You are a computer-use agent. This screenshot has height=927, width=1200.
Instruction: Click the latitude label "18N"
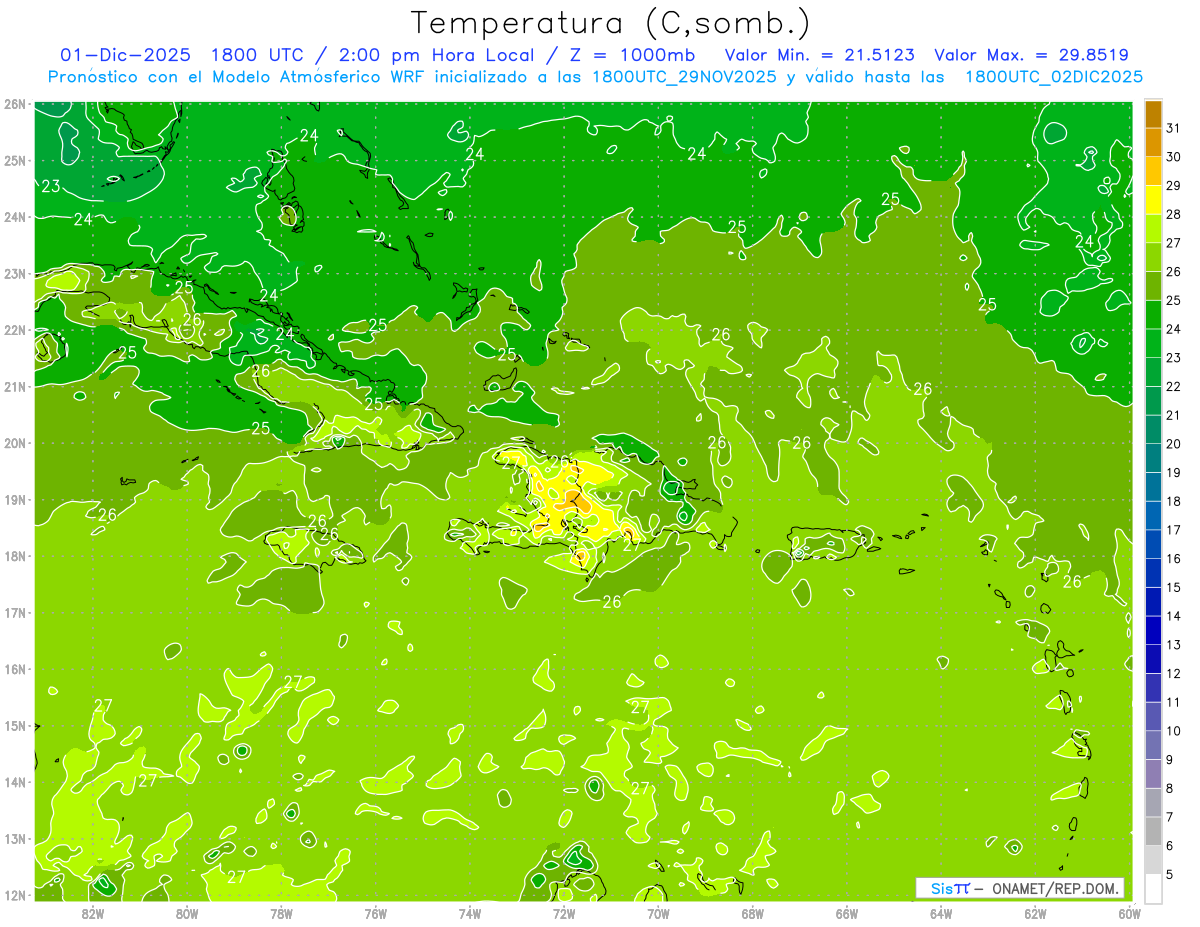(x=15, y=556)
